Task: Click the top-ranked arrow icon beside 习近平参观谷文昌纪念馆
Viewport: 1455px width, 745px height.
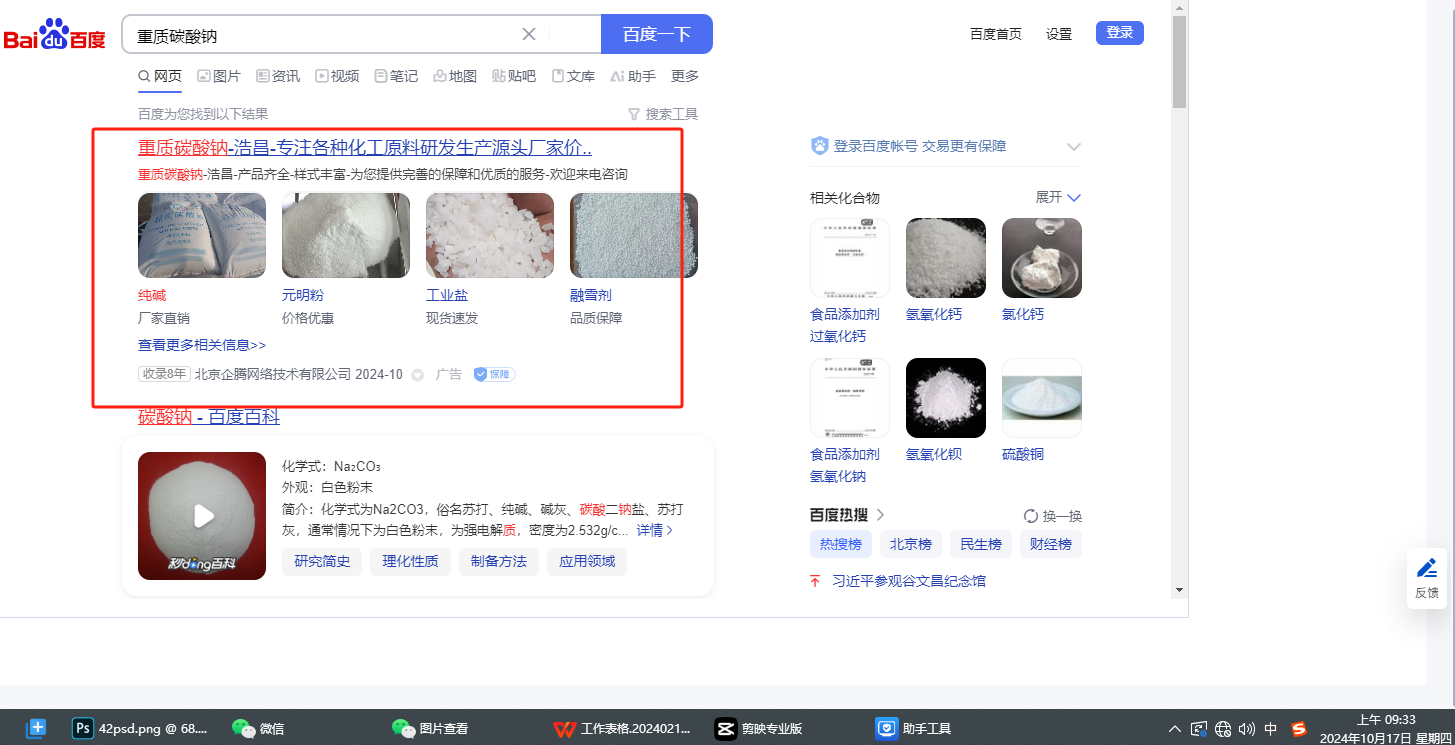Action: click(x=815, y=581)
